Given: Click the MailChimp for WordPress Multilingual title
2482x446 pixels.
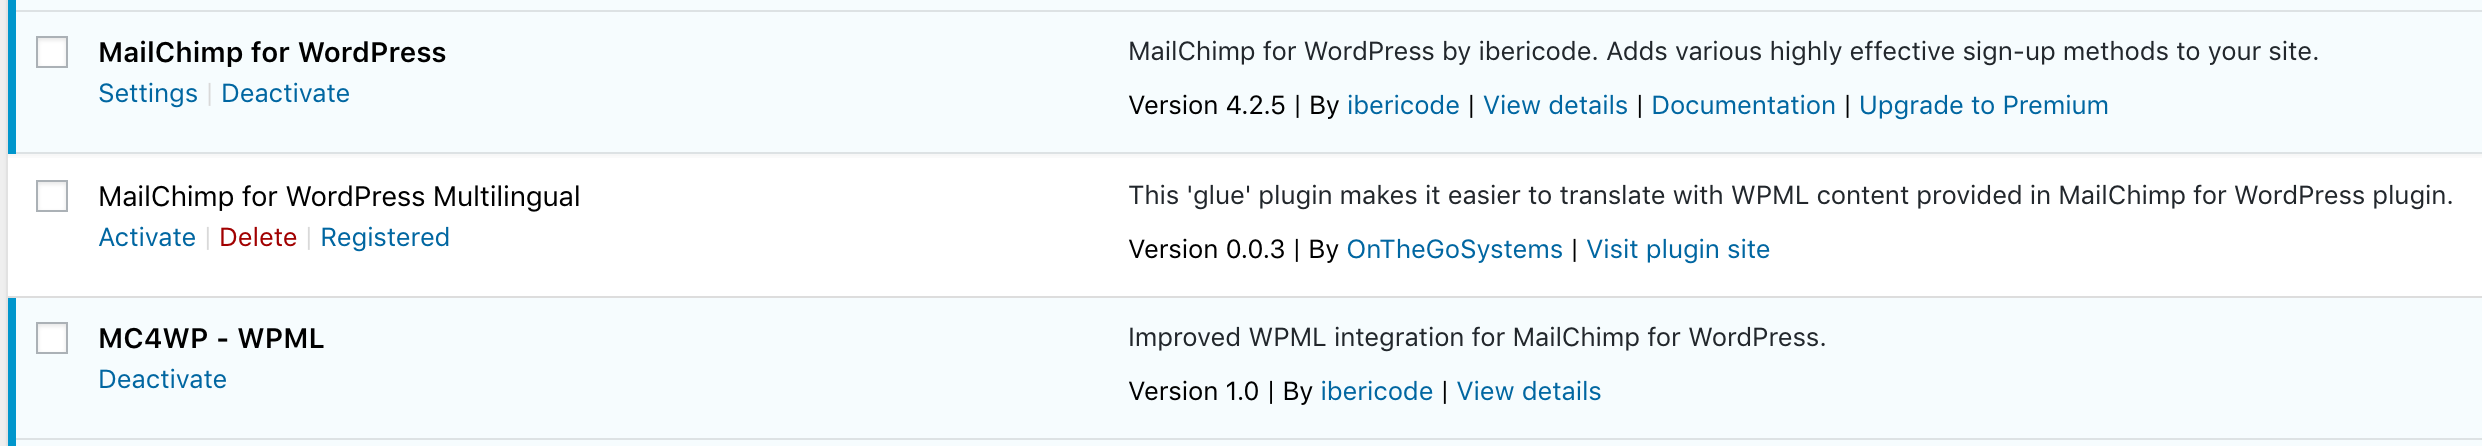Looking at the screenshot, I should (339, 196).
